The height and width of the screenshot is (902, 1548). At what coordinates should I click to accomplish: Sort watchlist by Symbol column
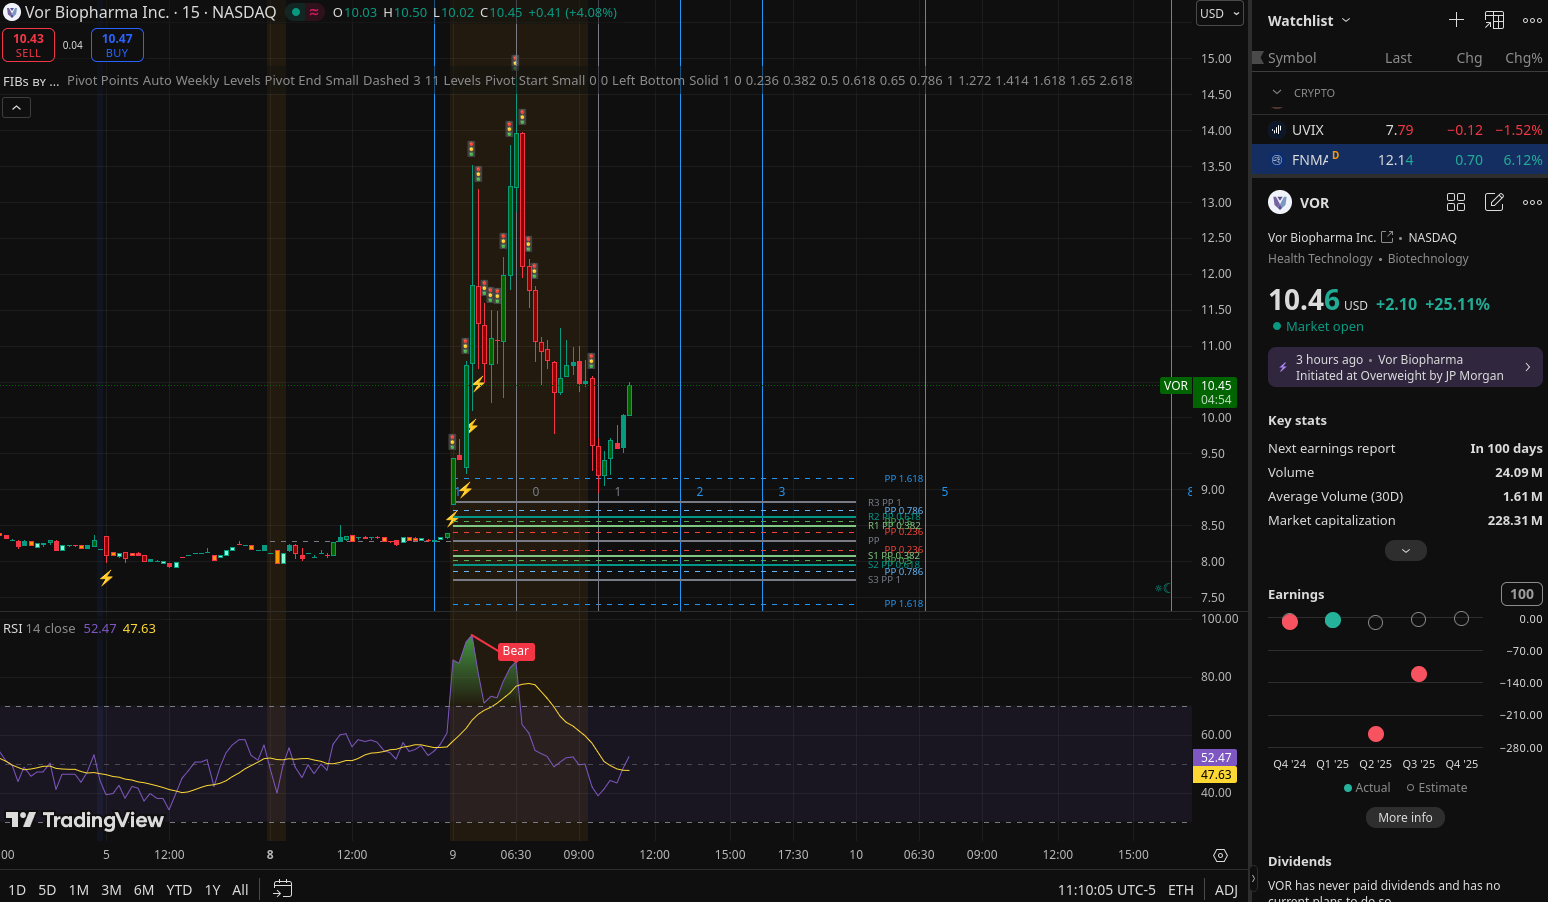tap(1292, 58)
